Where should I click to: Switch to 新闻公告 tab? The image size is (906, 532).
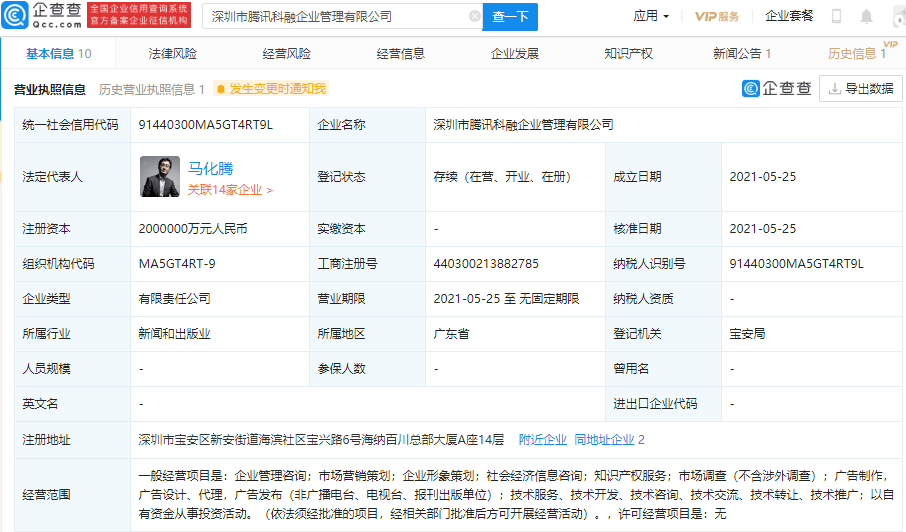point(742,54)
